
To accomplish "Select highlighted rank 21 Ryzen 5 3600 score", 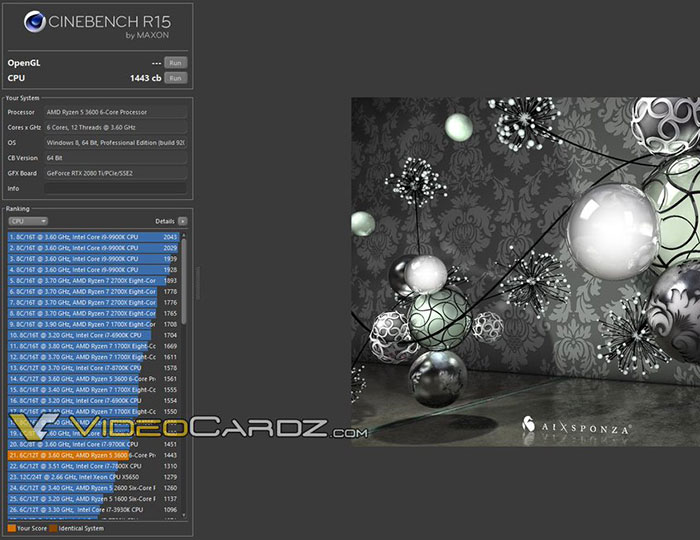I will coord(93,455).
